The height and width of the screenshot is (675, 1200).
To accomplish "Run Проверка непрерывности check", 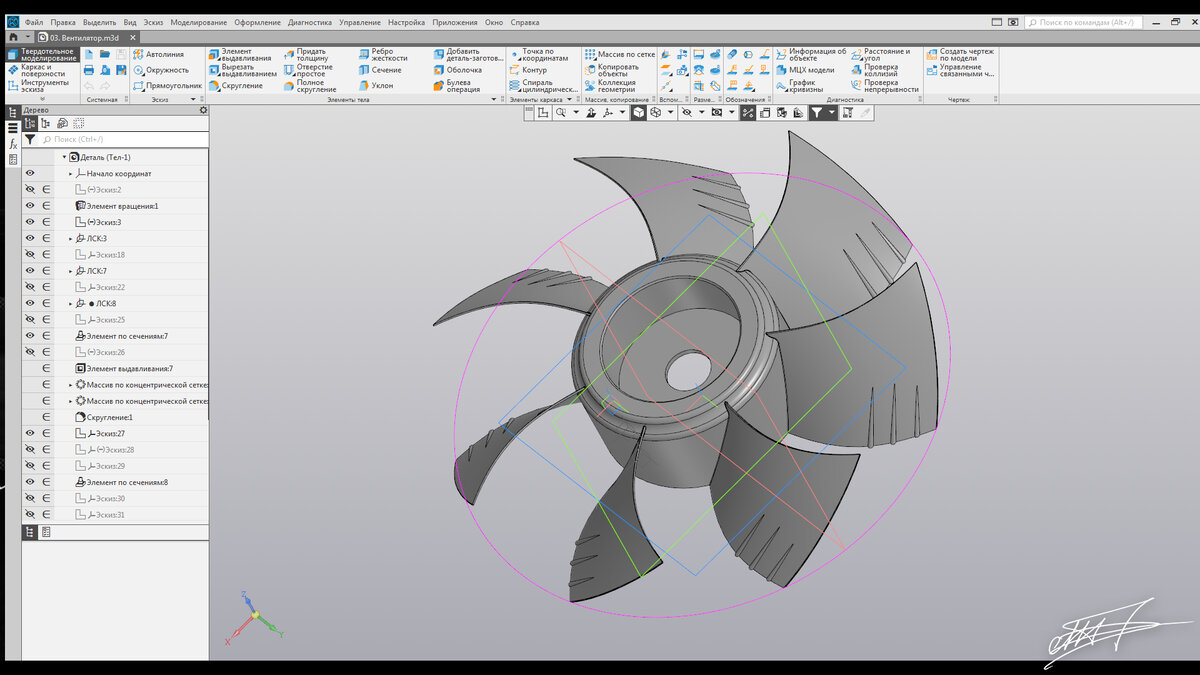I will tap(884, 86).
